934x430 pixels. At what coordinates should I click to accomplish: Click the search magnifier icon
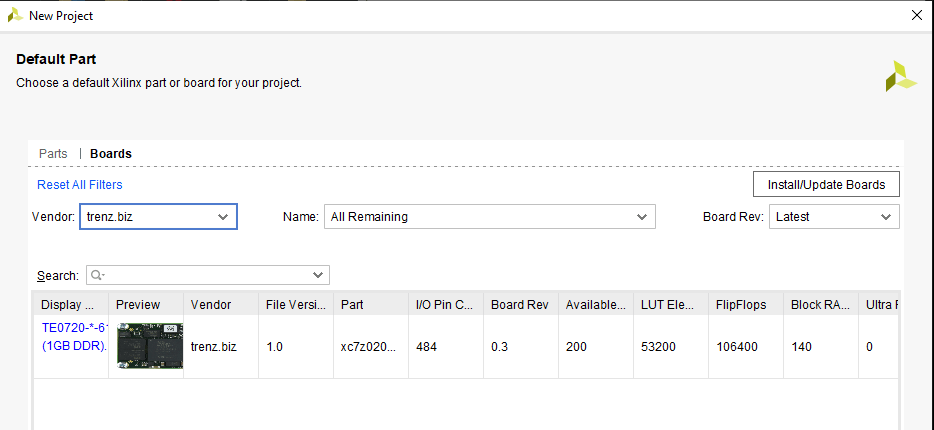click(97, 275)
